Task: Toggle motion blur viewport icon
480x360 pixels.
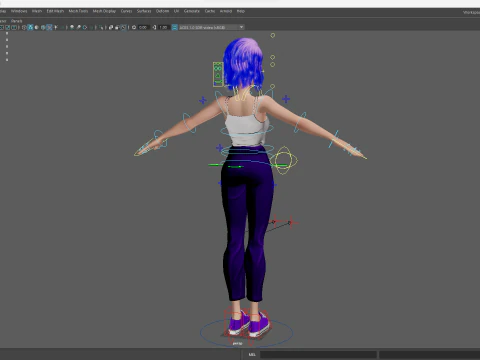Action: (78, 27)
